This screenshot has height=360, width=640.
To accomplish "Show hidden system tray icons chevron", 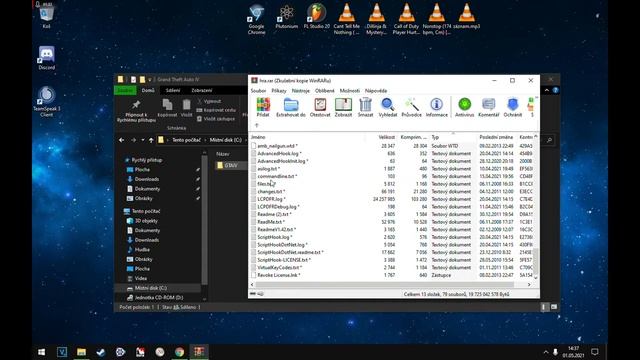I will [x=546, y=352].
